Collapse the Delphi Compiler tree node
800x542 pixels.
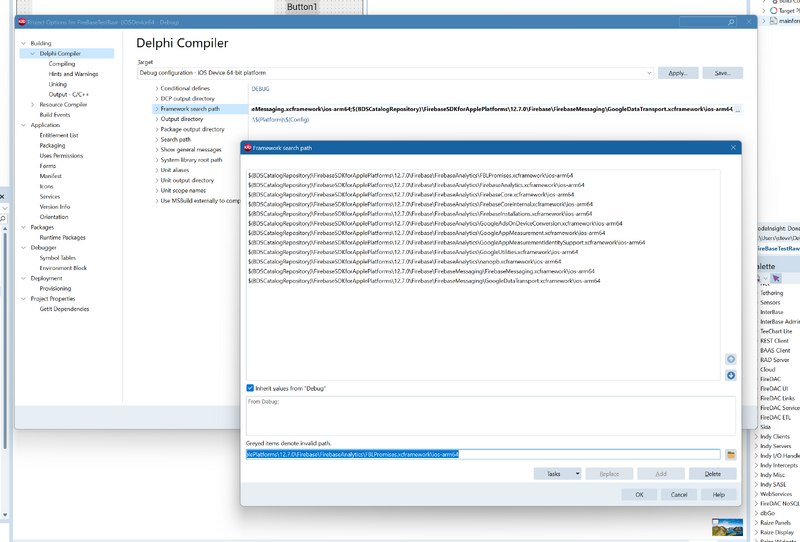coord(33,54)
